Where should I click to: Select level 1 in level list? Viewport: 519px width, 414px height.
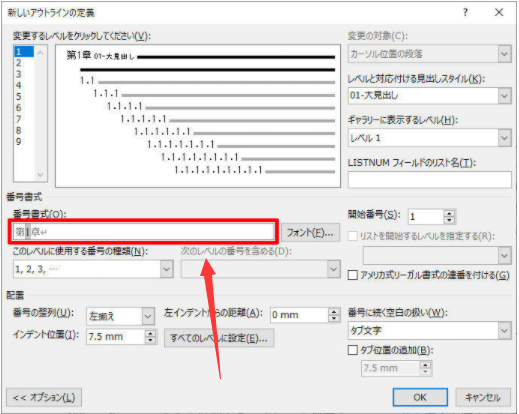click(24, 52)
